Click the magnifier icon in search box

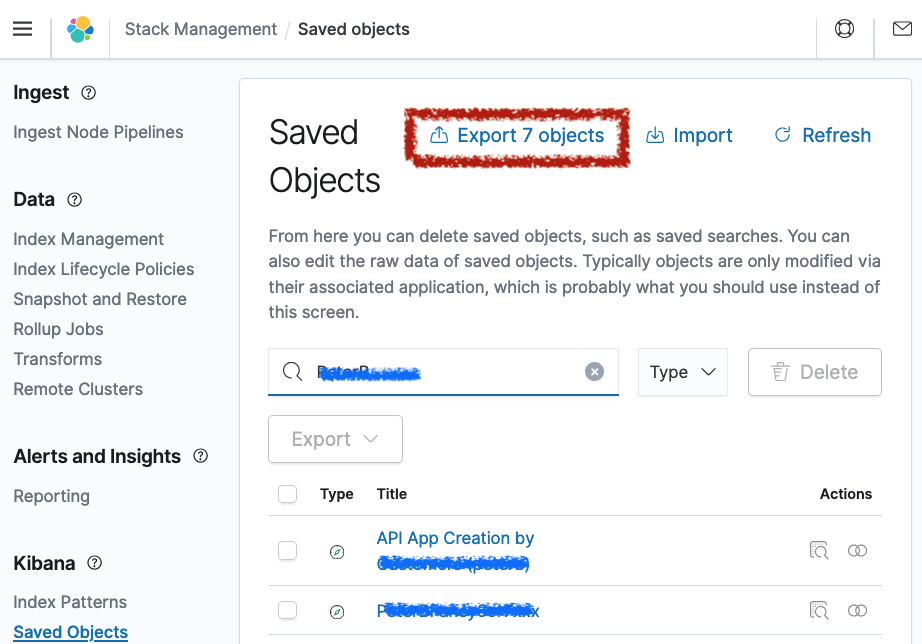tap(292, 372)
